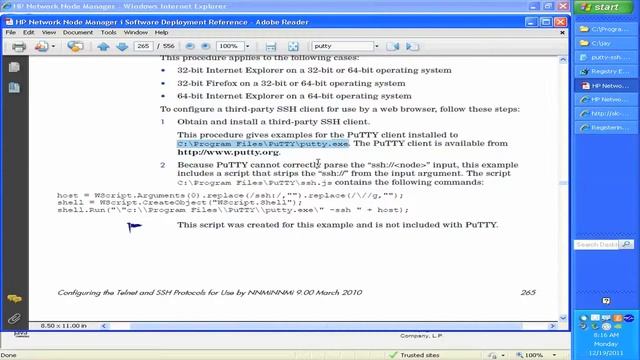Open the zoom percentage dropdown arrow
Image resolution: width=640 pixels, height=360 pixels.
[x=247, y=46]
